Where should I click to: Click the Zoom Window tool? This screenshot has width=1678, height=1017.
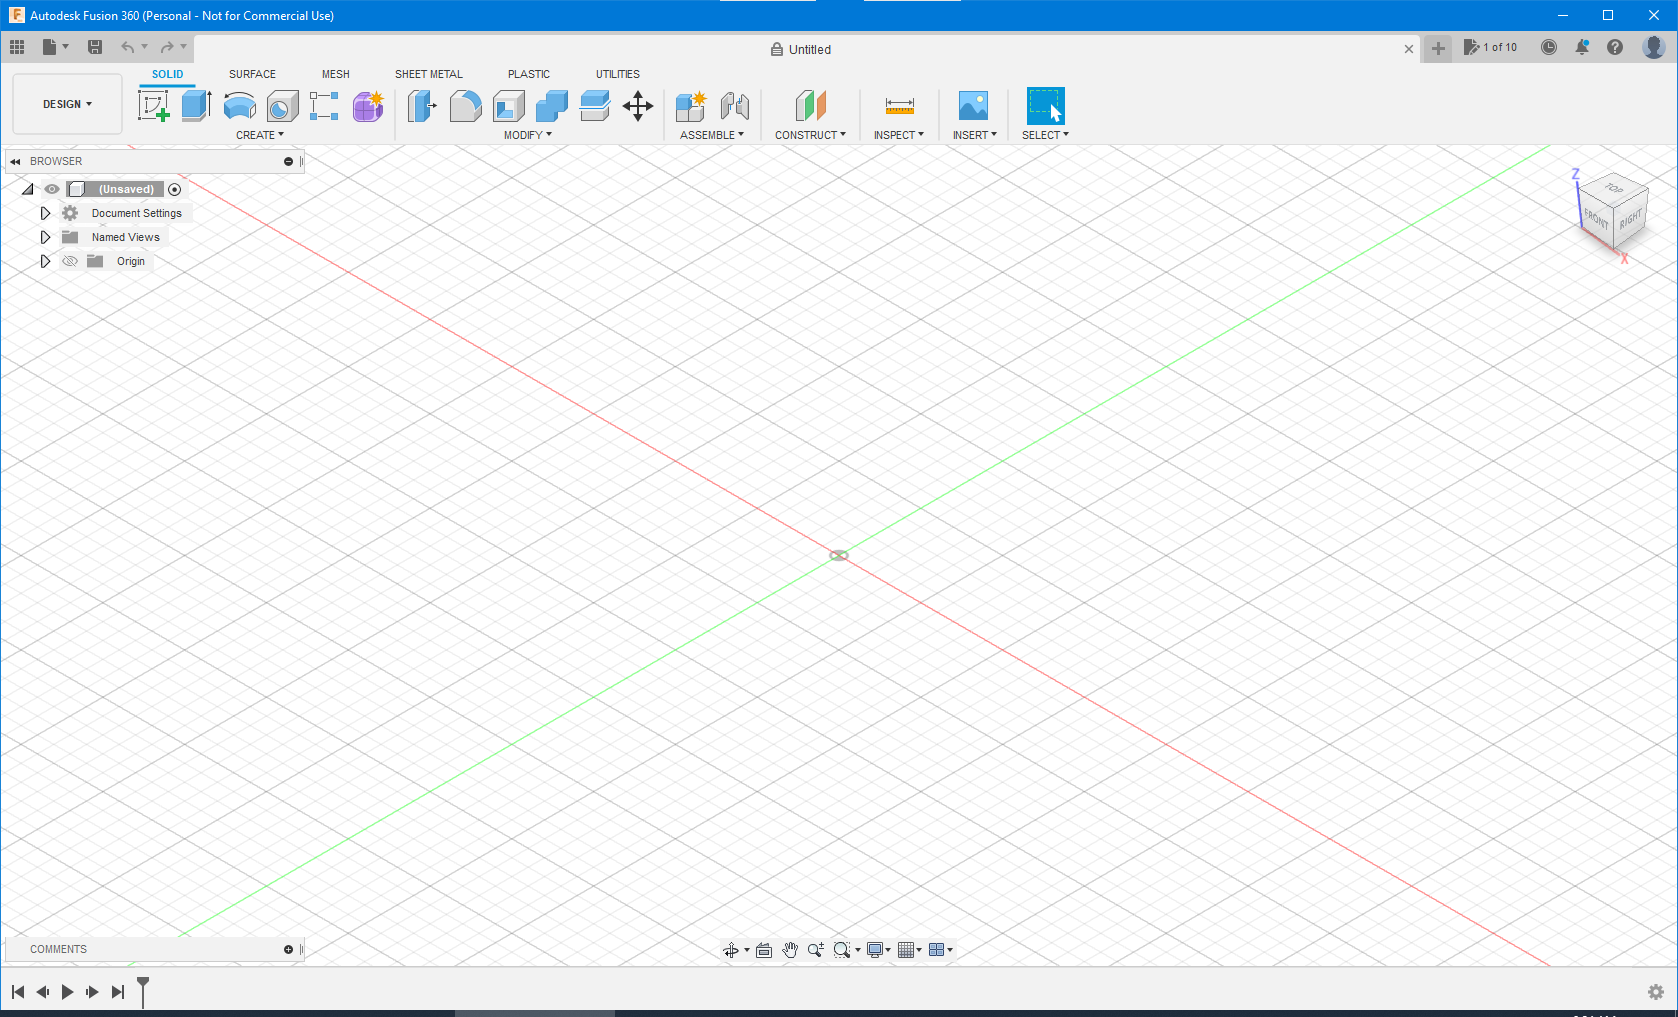(844, 950)
